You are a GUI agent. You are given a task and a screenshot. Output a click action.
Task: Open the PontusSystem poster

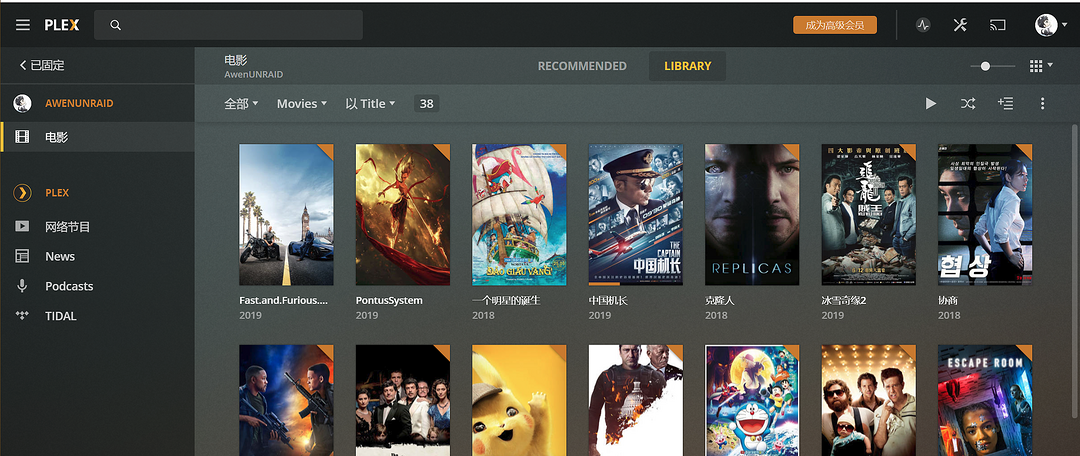point(403,215)
